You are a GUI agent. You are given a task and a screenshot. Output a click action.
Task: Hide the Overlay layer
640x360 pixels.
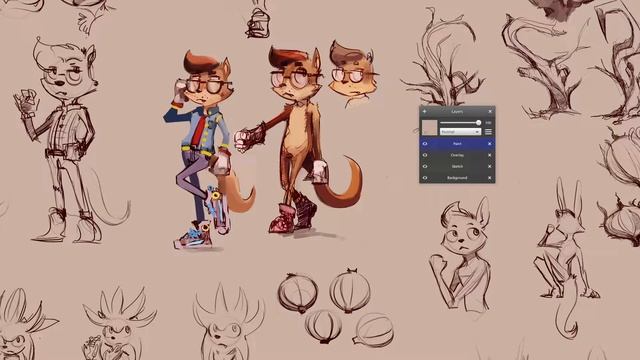tap(425, 155)
